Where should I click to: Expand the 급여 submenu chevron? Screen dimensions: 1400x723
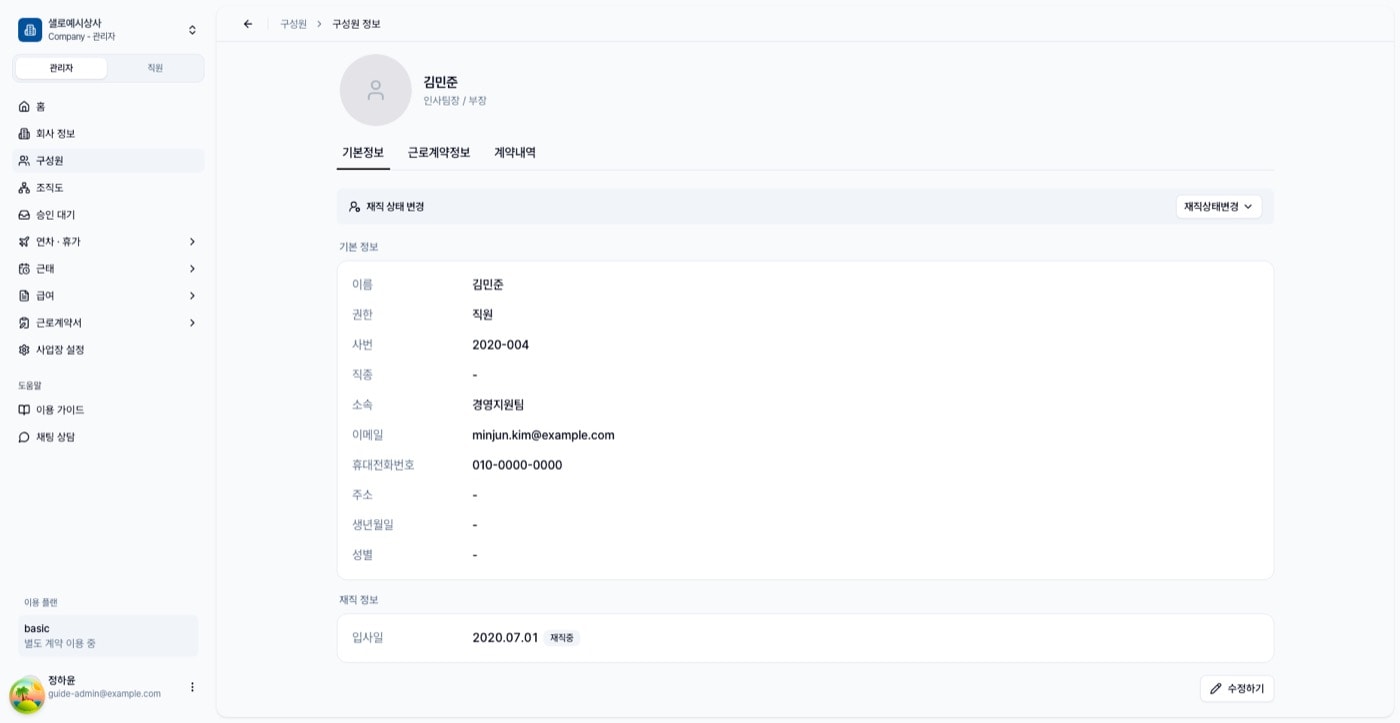[x=192, y=295]
